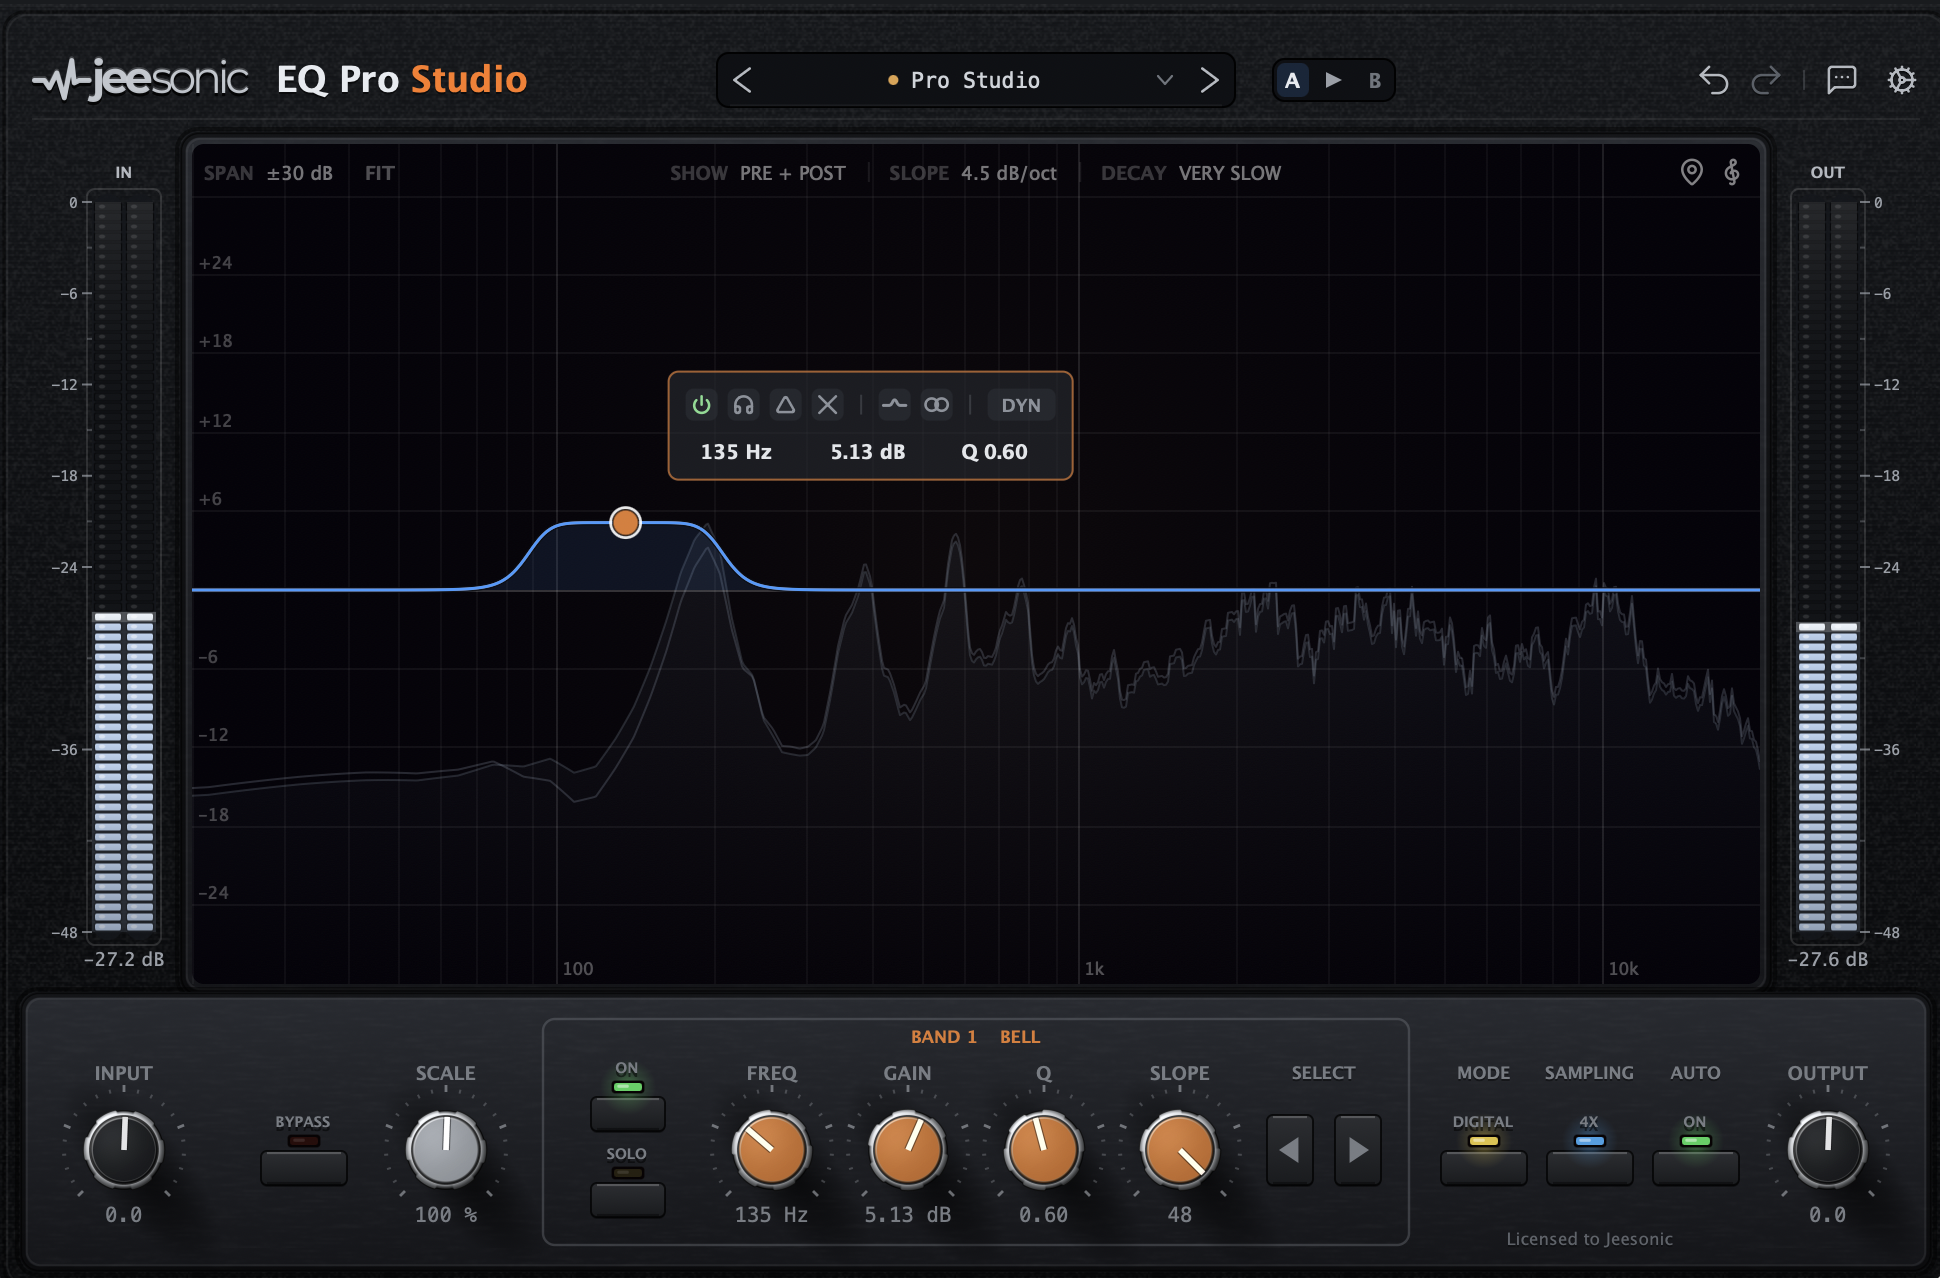Screen dimensions: 1940x1278
Task: Click the triangle icon in band popup
Action: 785,405
